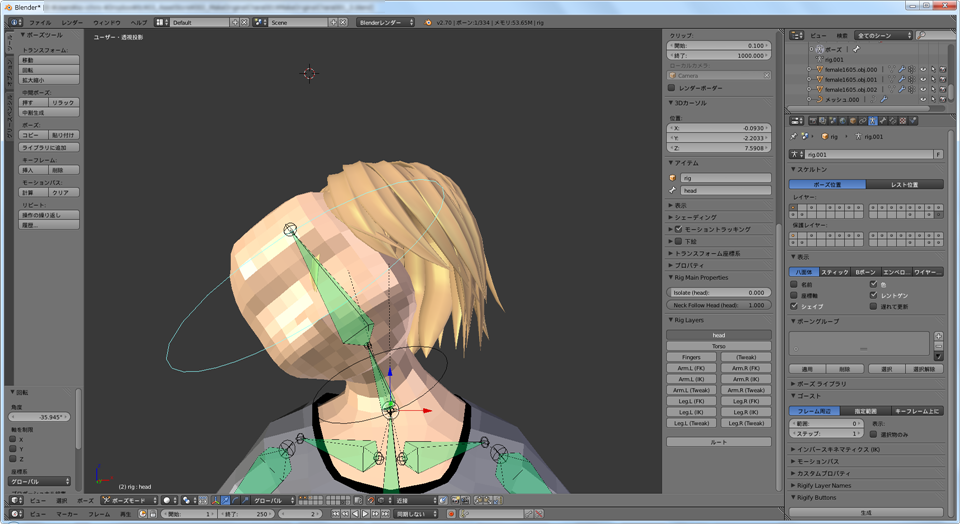960x524 pixels.
Task: Enable the 選択物のみ checkbox
Action: 874,434
